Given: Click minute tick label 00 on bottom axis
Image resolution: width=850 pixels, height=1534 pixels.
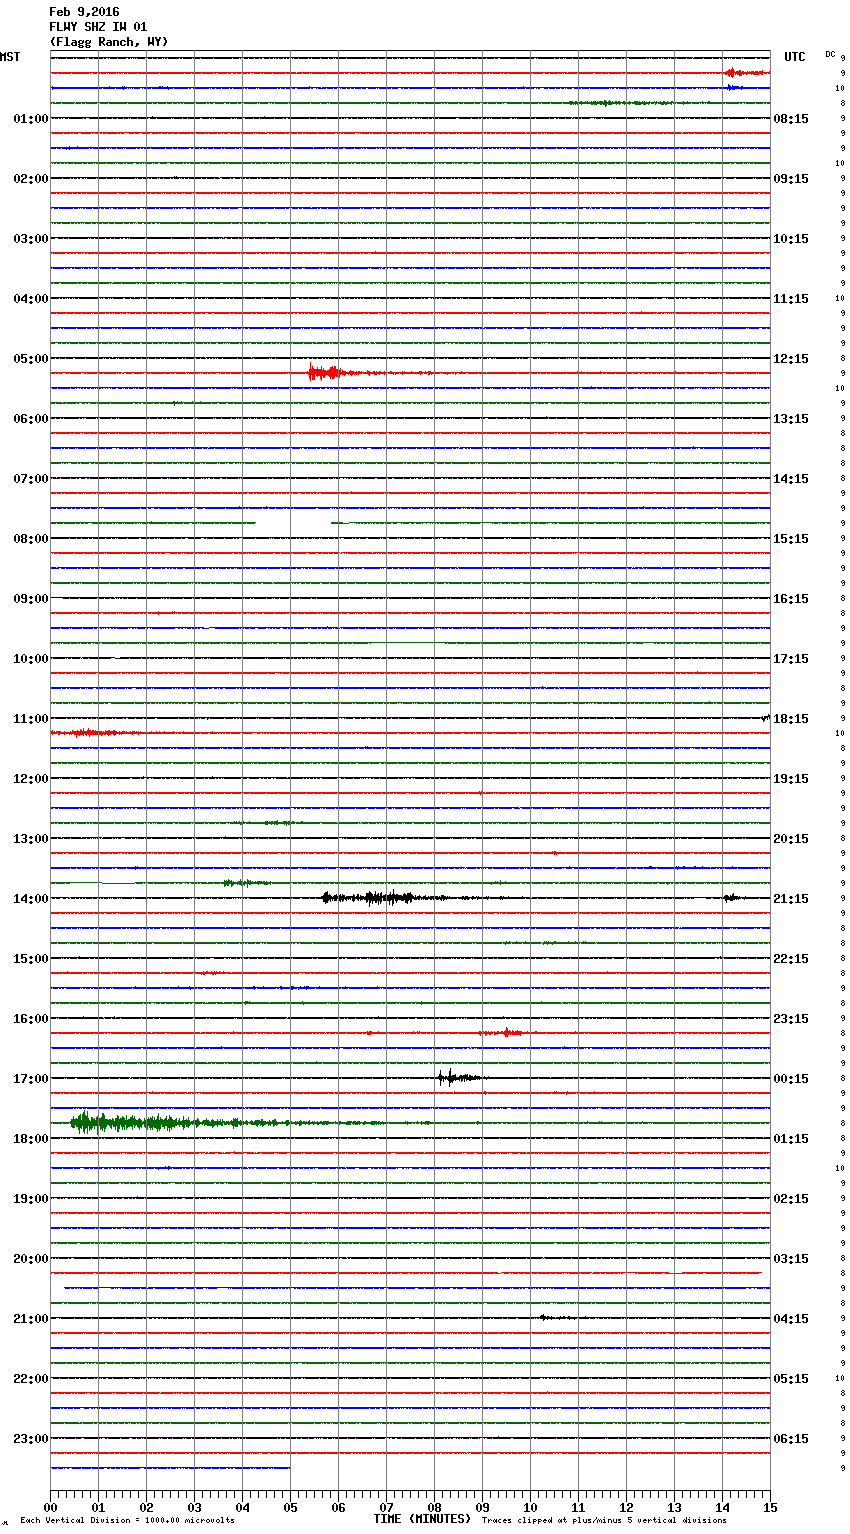Looking at the screenshot, I should click(50, 1507).
